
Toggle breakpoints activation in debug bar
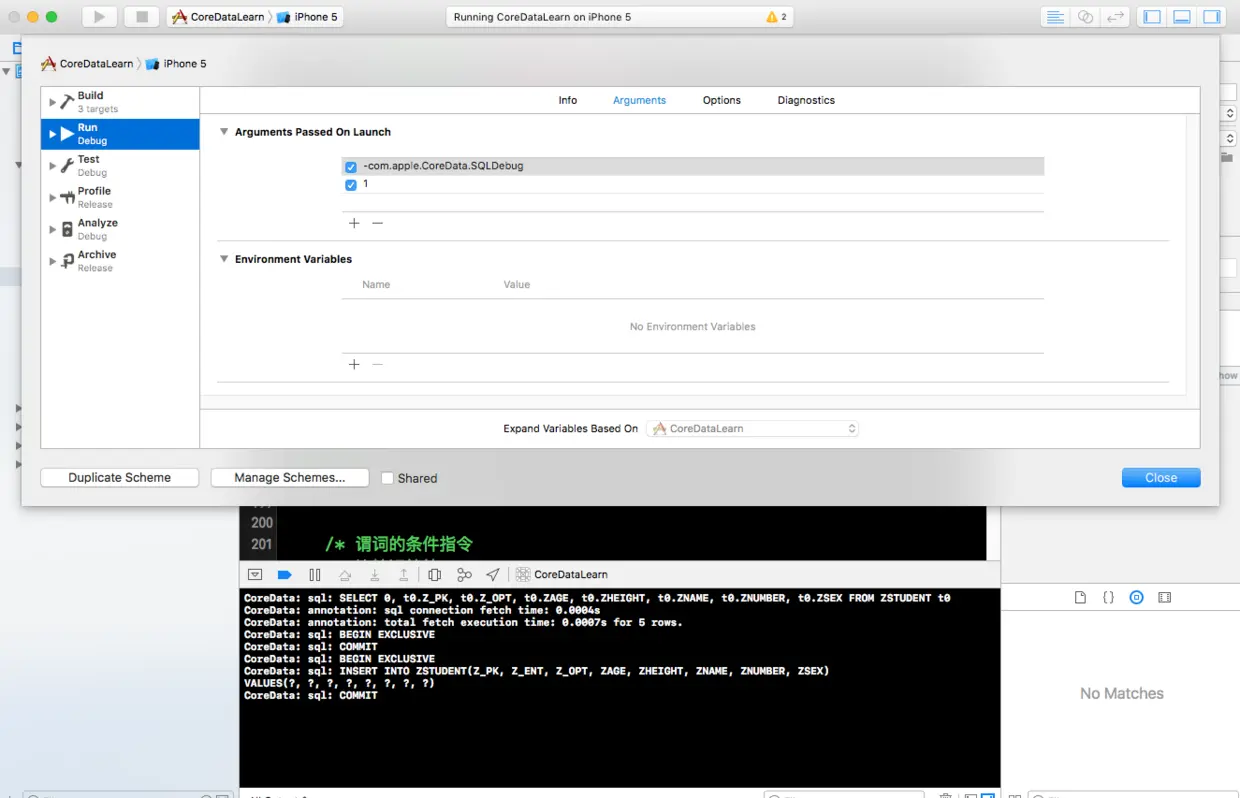[284, 575]
